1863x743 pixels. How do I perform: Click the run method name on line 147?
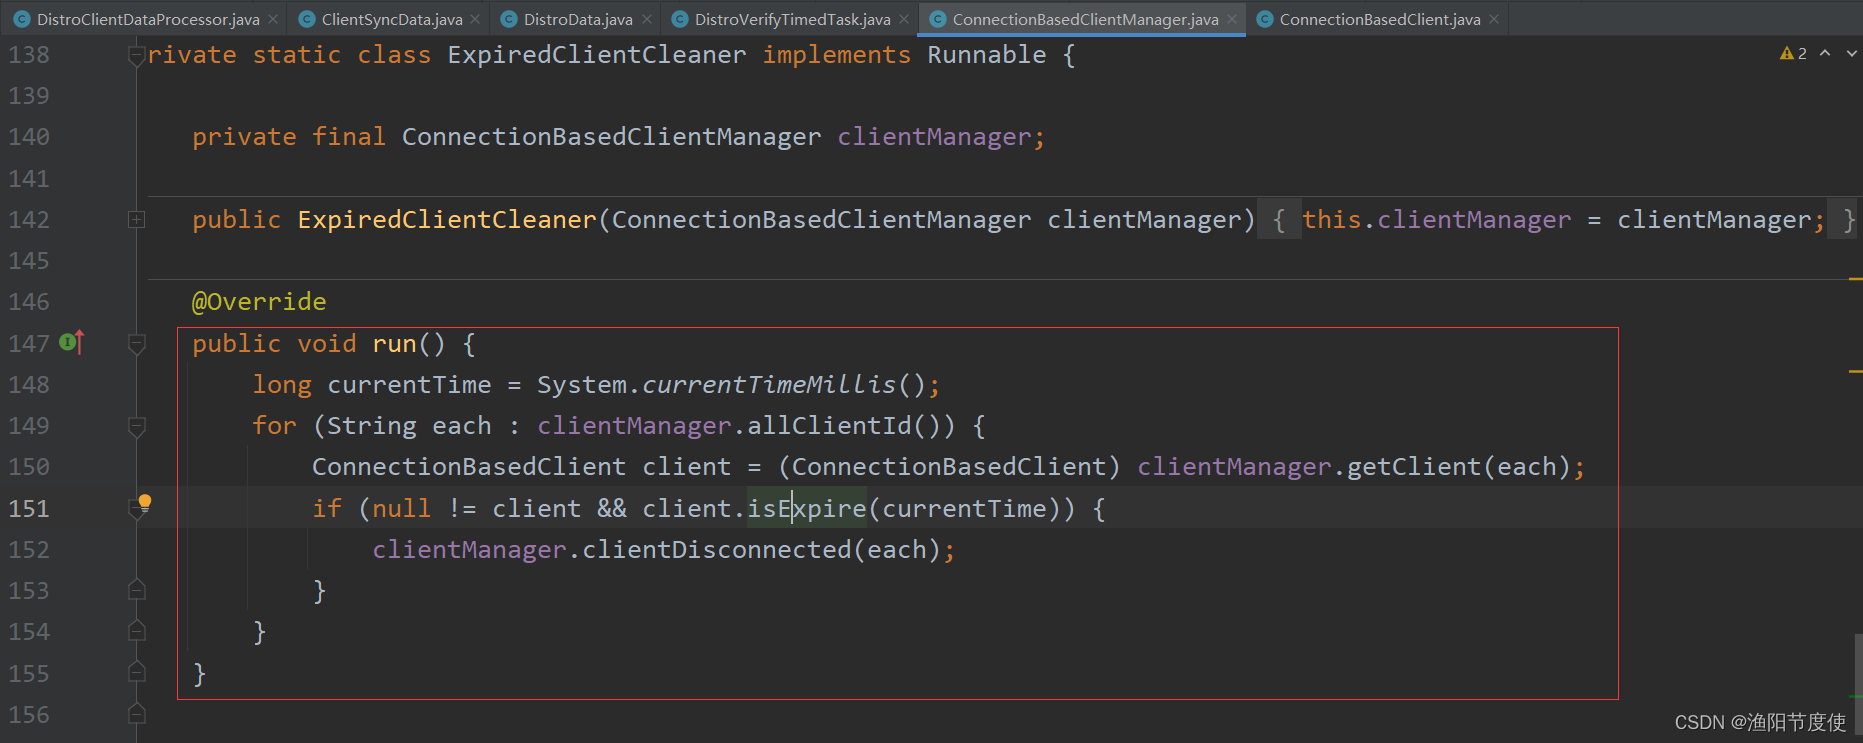[x=394, y=343]
